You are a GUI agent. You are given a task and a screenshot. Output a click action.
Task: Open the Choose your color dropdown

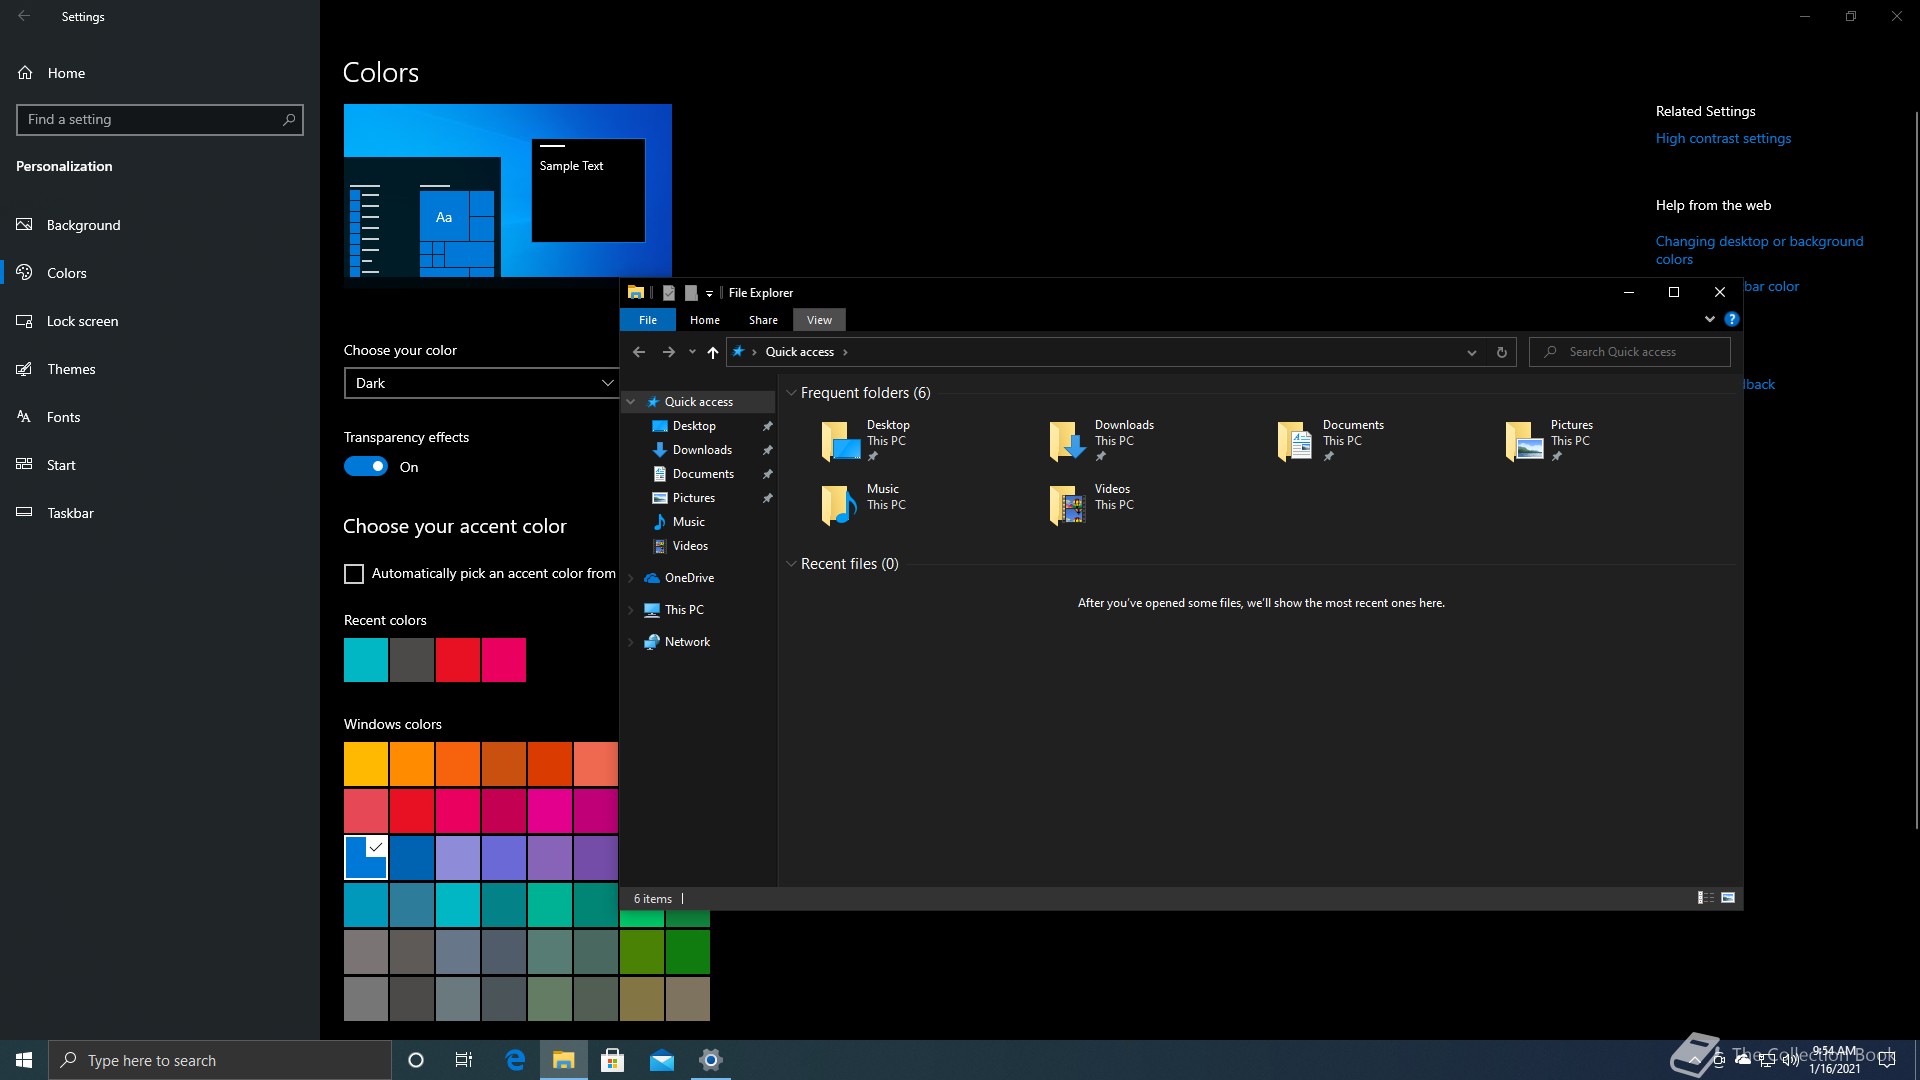coord(482,383)
